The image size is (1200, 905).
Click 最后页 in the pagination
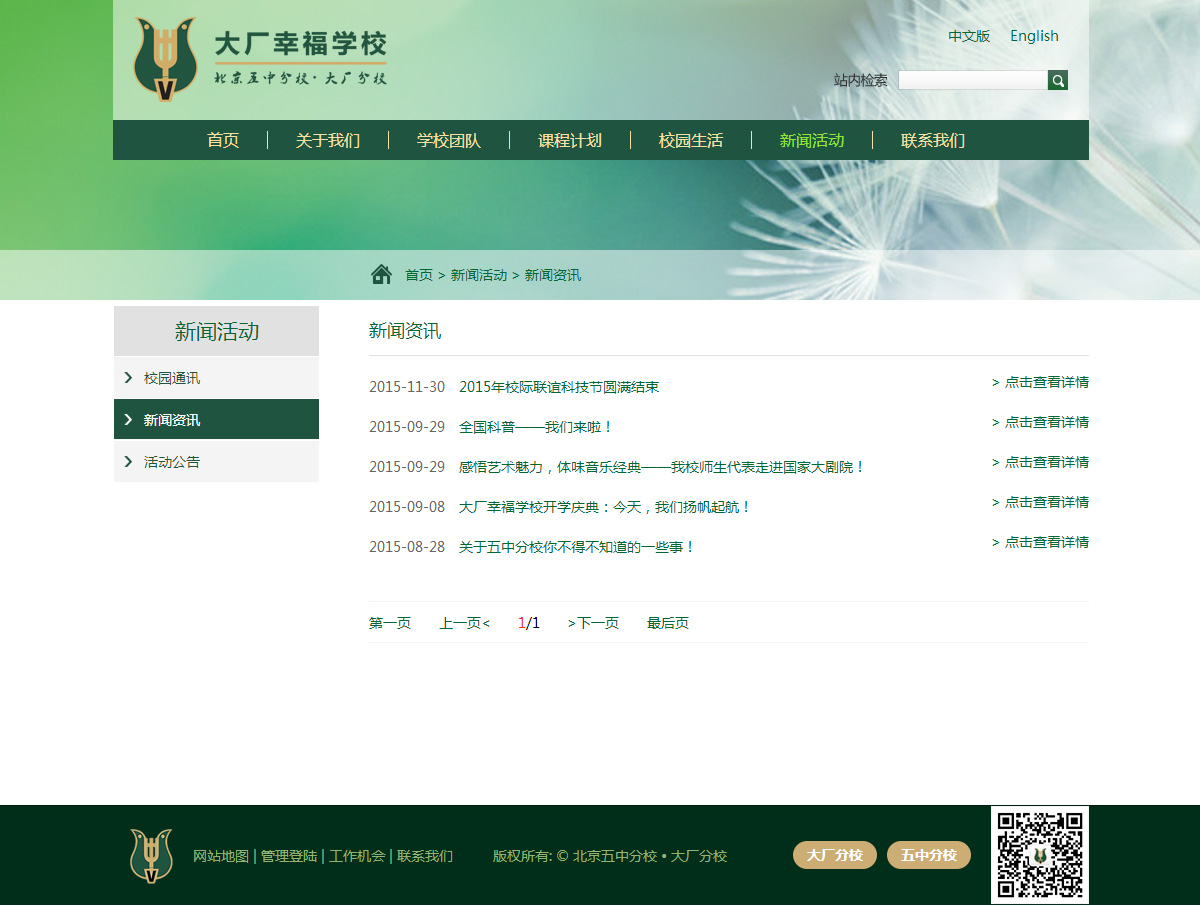point(667,622)
